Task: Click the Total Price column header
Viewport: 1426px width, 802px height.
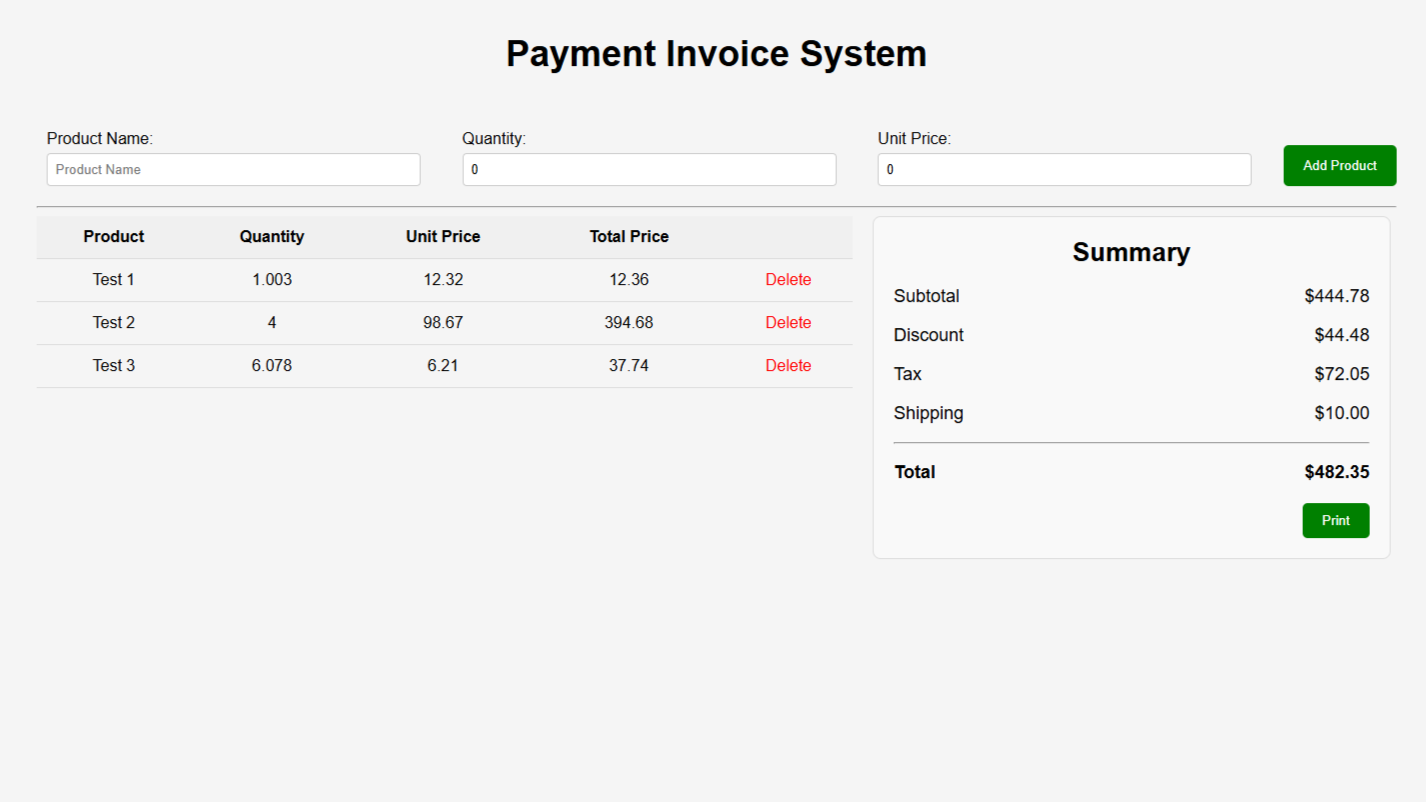Action: (629, 237)
